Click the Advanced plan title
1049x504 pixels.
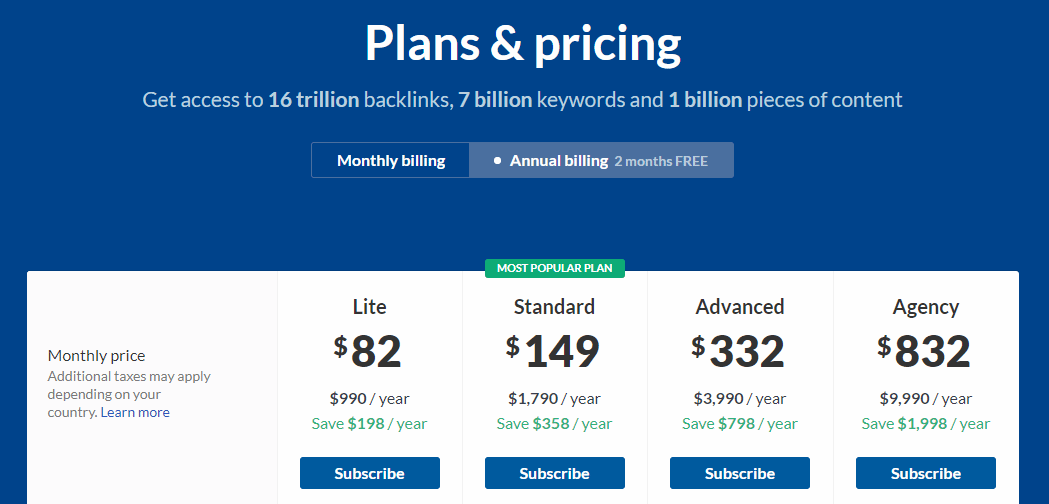pos(740,307)
